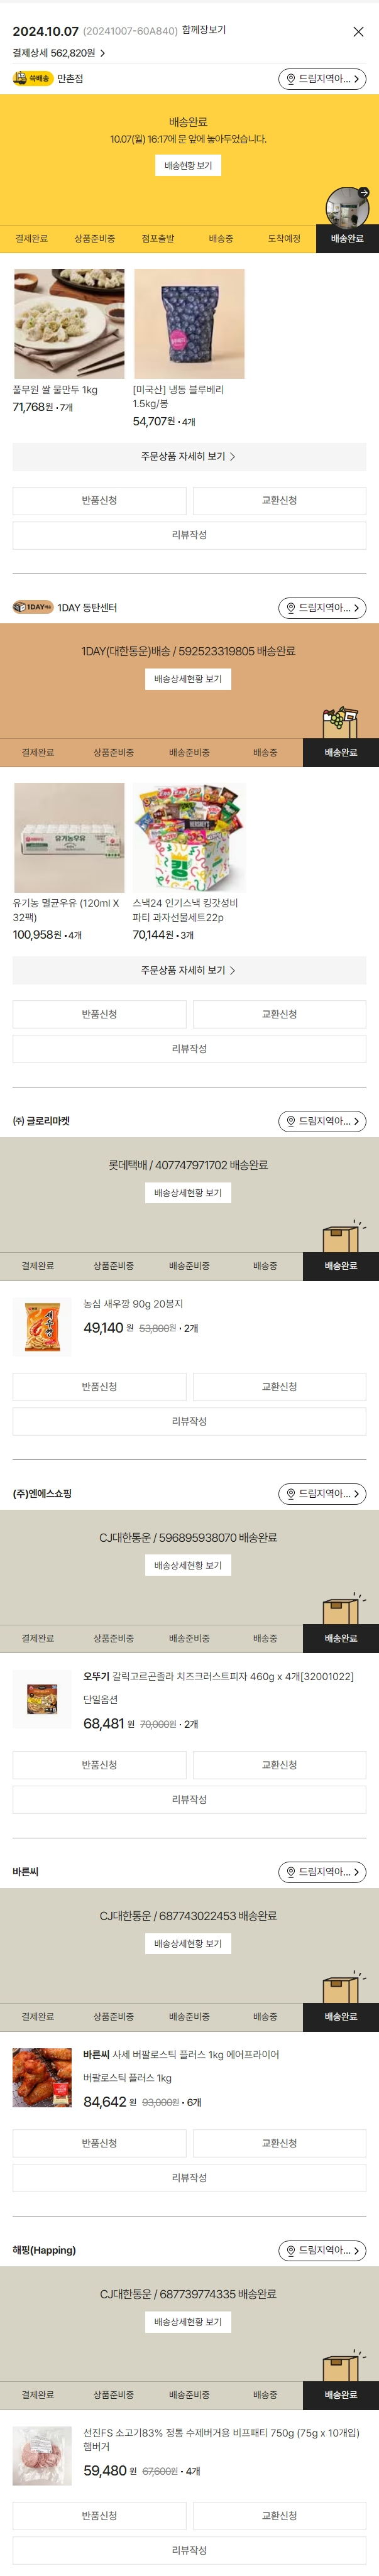Click the 쓱배송 badge icon
This screenshot has height=2576, width=379.
tap(32, 79)
